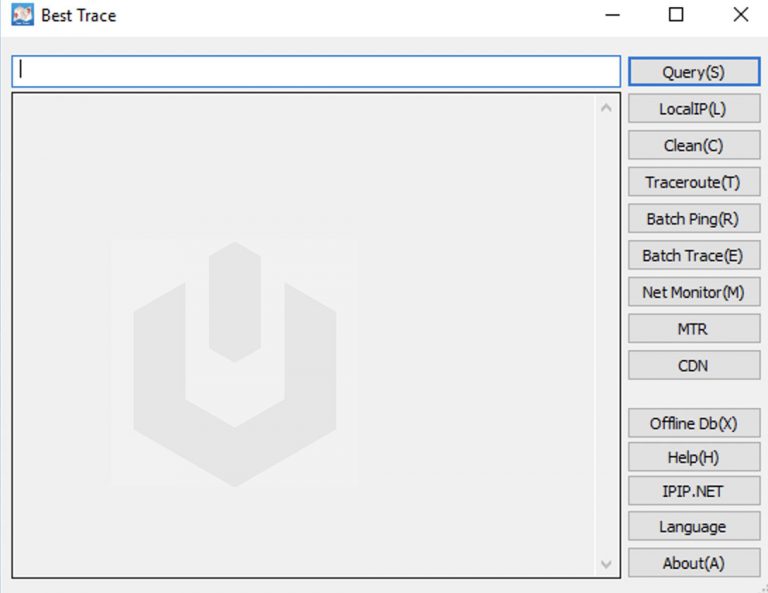Open Help(H)
The image size is (768, 593).
coord(693,457)
